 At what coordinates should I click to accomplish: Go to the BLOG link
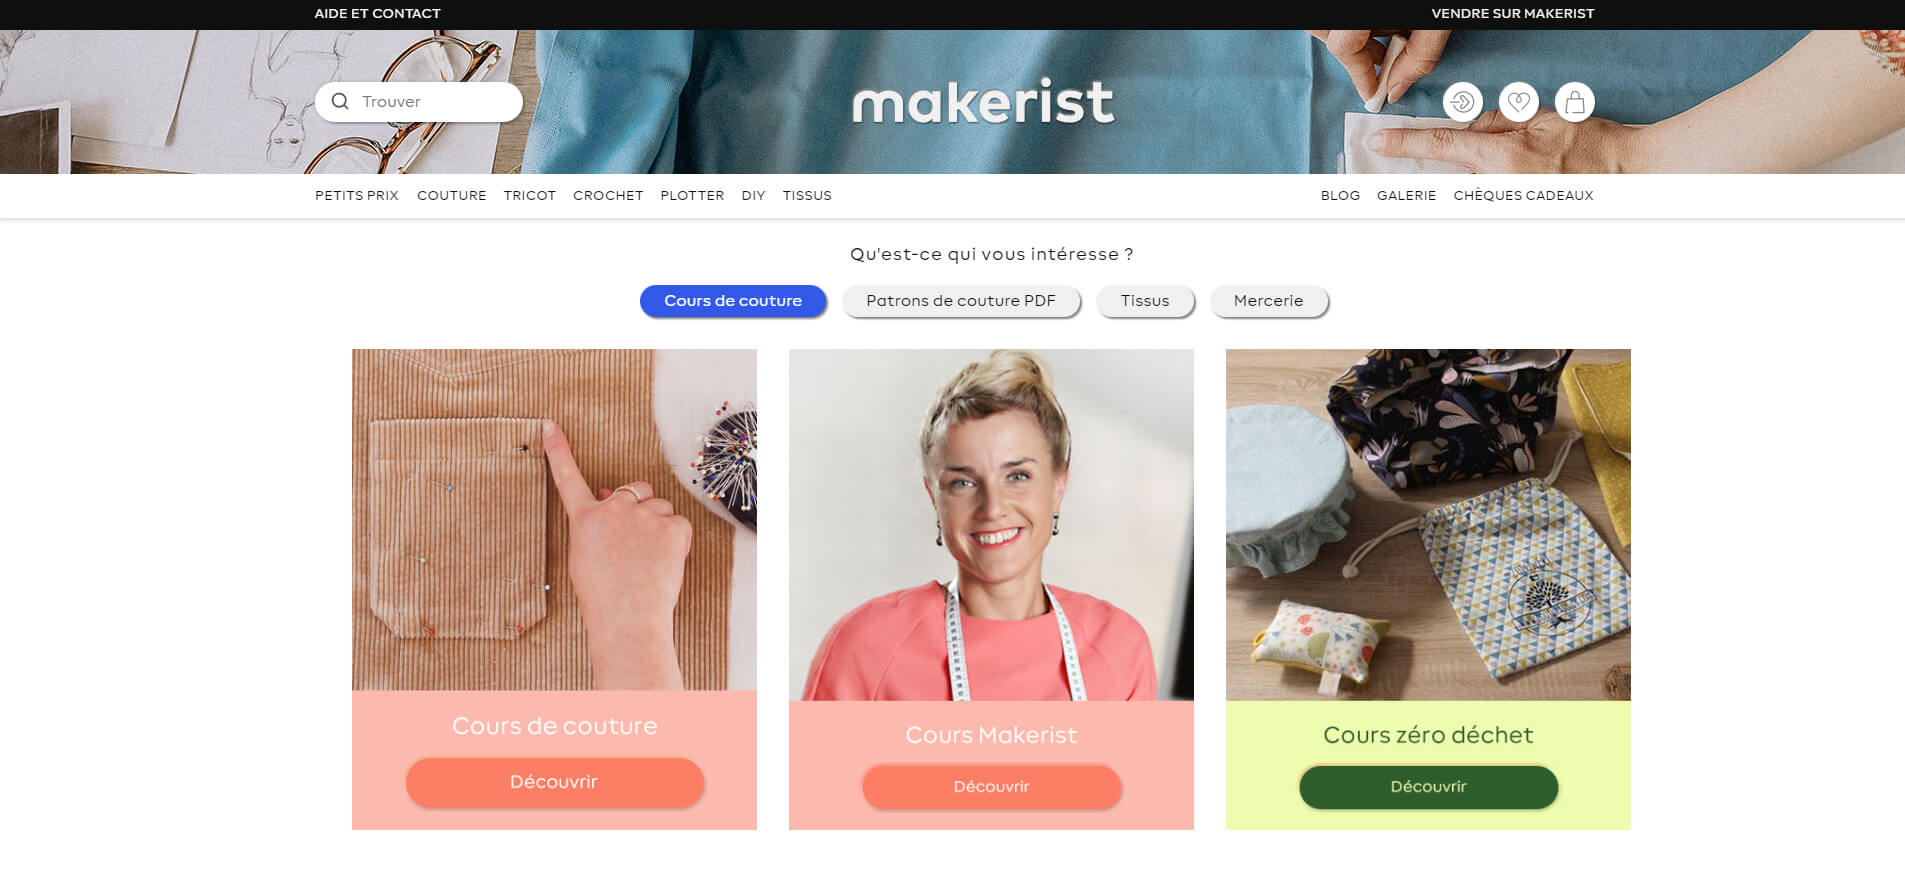pyautogui.click(x=1340, y=195)
